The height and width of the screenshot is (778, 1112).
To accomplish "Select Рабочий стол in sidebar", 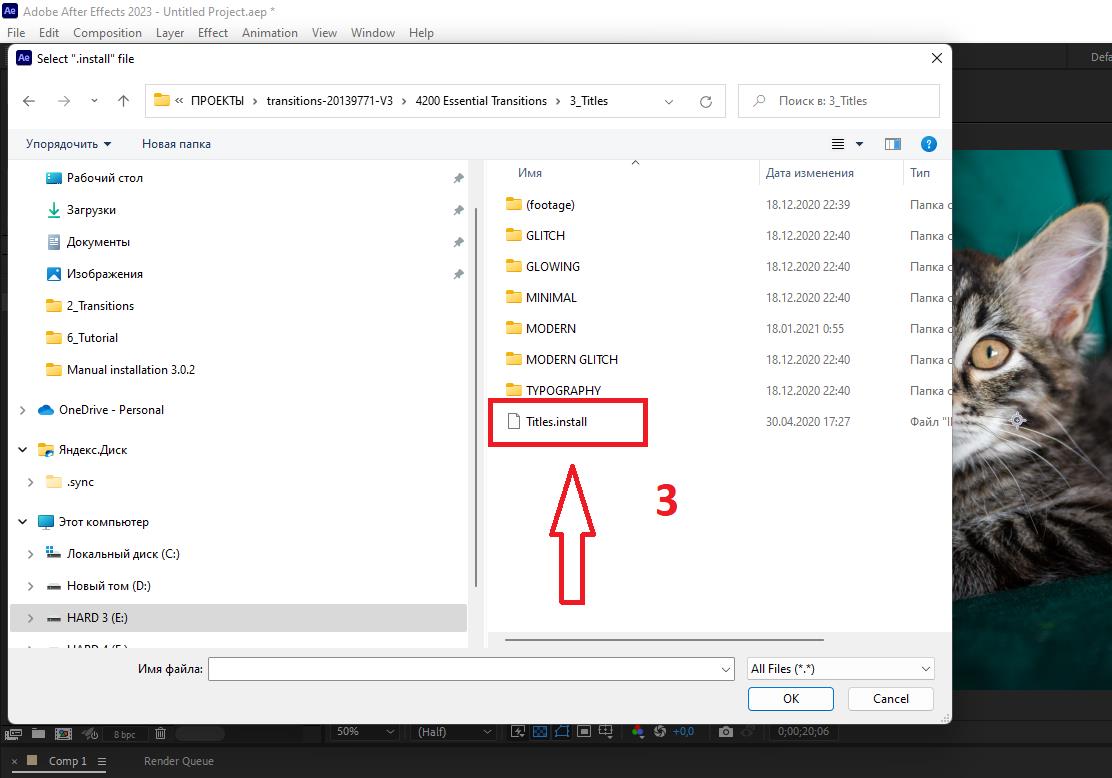I will click(104, 178).
